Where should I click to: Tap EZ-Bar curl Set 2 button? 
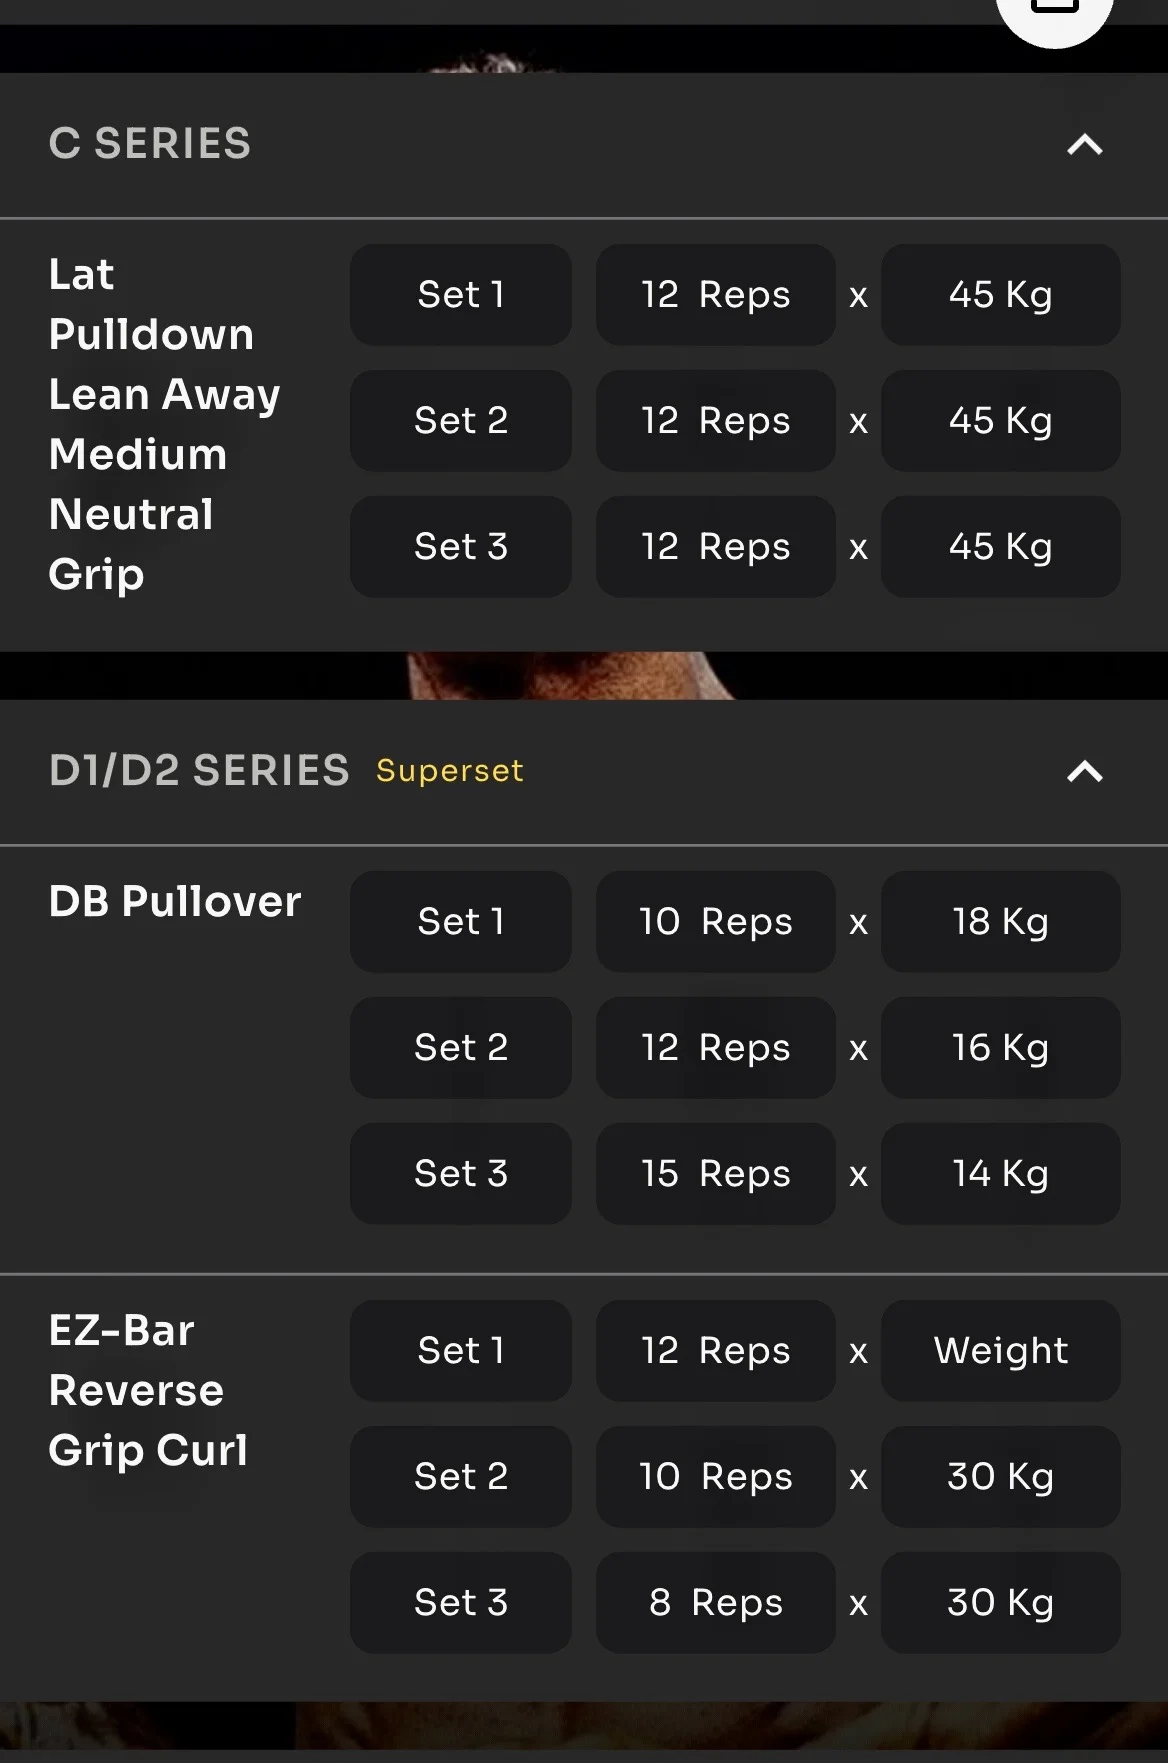point(460,1476)
